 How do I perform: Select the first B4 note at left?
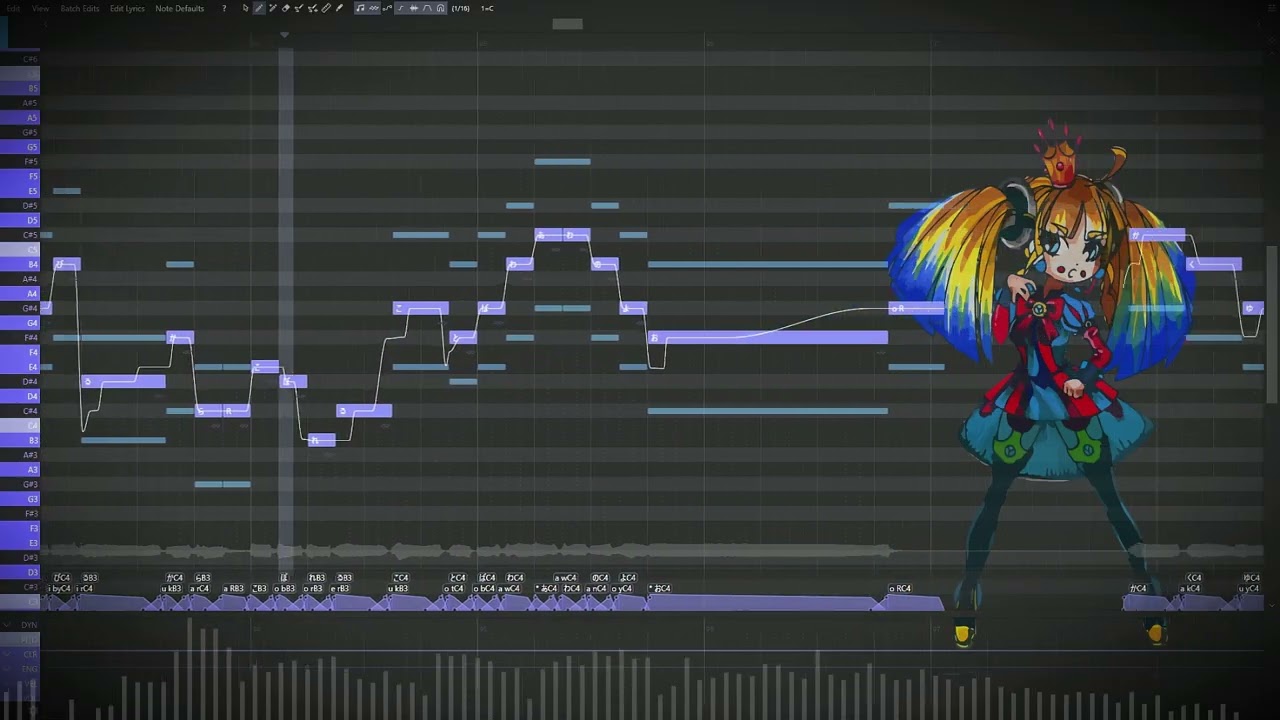(67, 264)
